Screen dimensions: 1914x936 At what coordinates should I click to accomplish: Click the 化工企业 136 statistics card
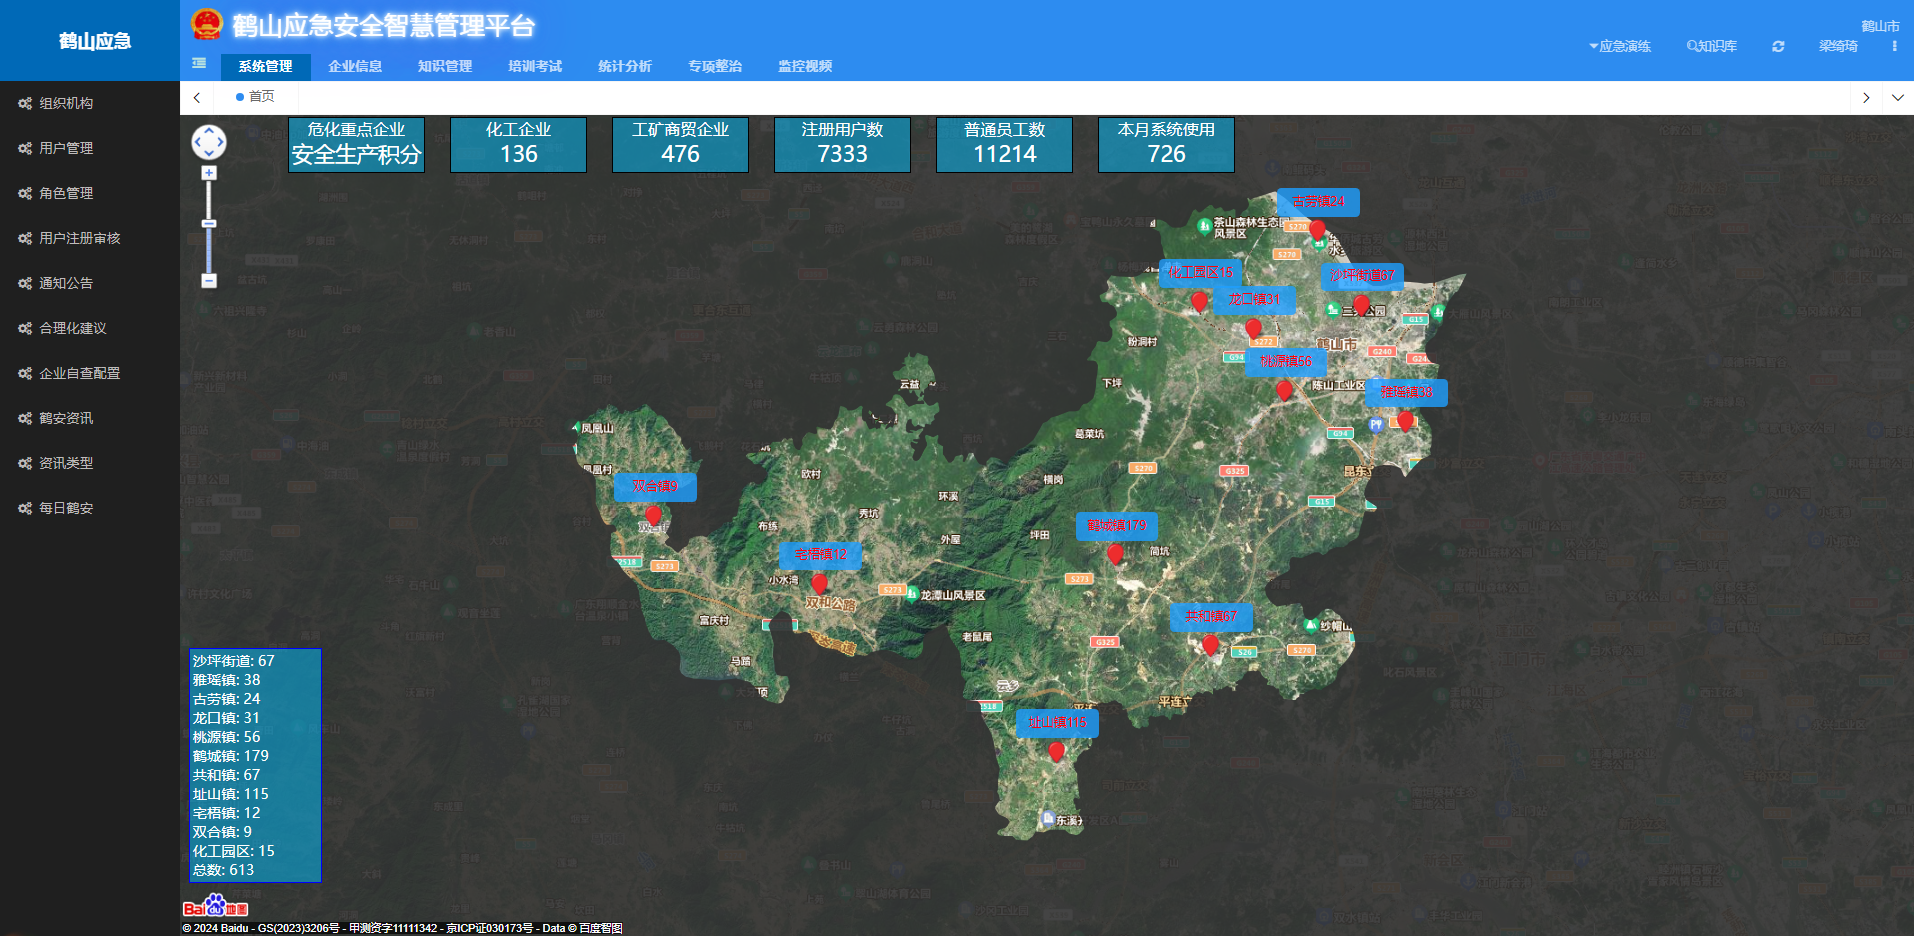coord(518,144)
